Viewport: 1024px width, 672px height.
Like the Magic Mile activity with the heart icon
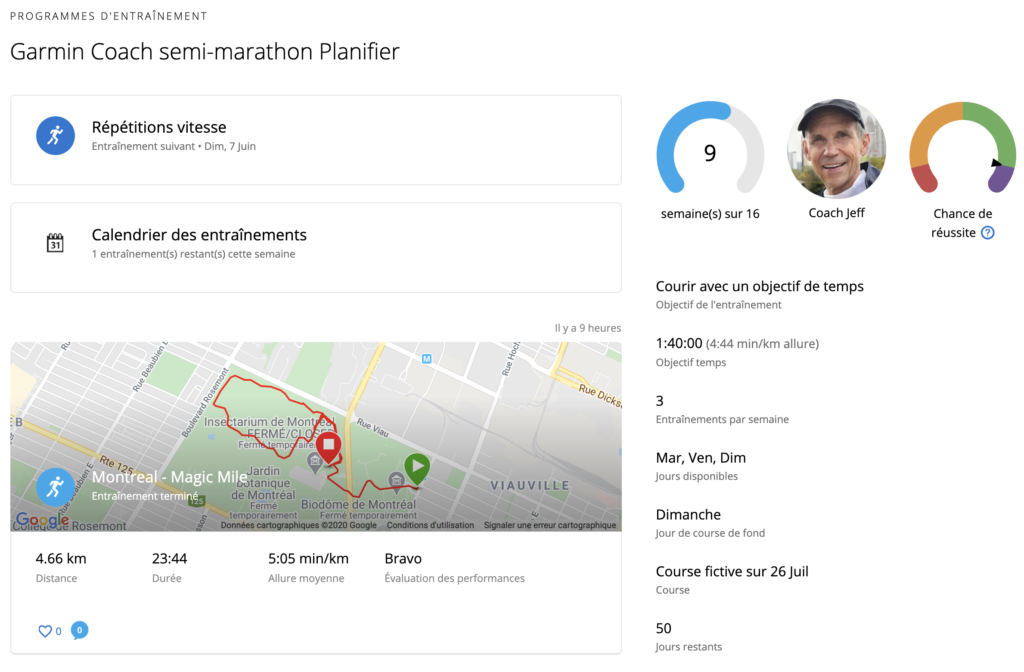click(x=45, y=631)
